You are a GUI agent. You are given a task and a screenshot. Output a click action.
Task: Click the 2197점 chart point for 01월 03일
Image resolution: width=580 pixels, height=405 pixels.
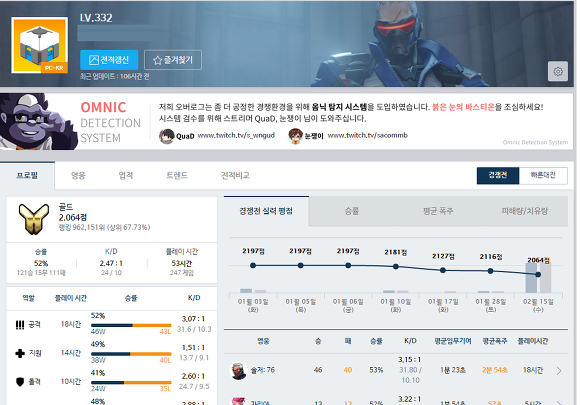pyautogui.click(x=253, y=266)
